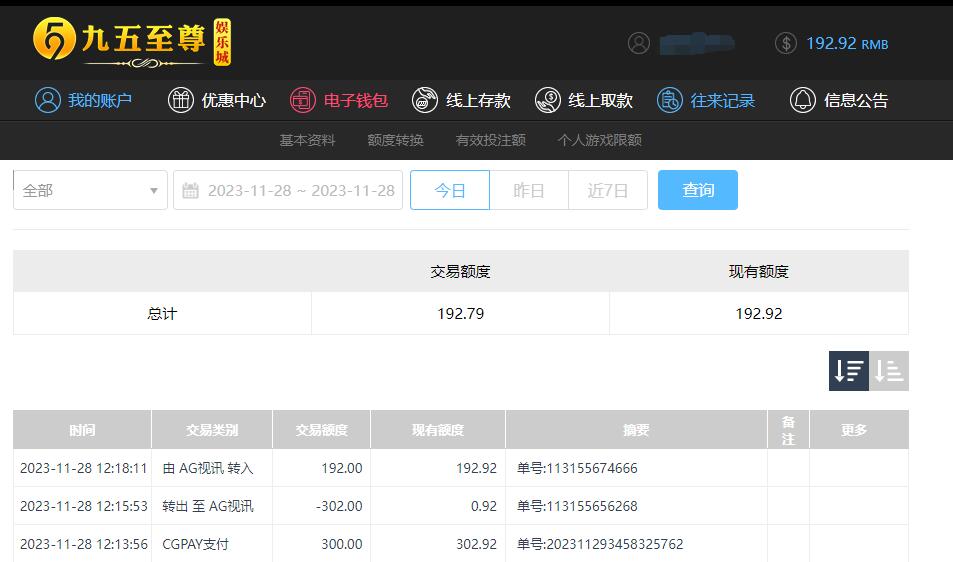Image resolution: width=953 pixels, height=562 pixels.
Task: Switch to the 基本资料 sub-tab
Action: (x=307, y=140)
